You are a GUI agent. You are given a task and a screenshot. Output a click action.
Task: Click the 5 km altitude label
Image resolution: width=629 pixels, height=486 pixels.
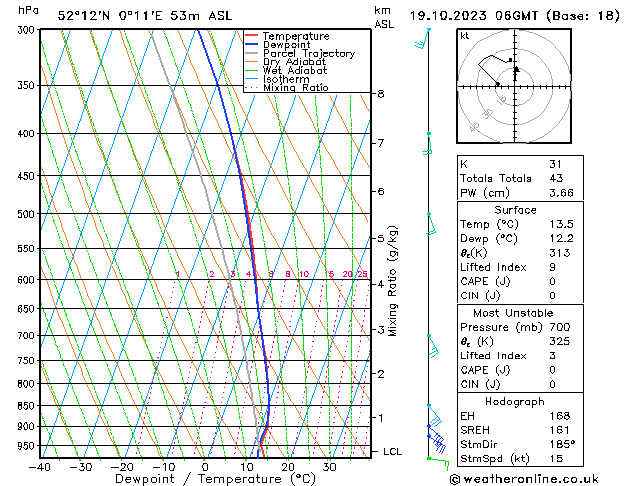(x=381, y=238)
